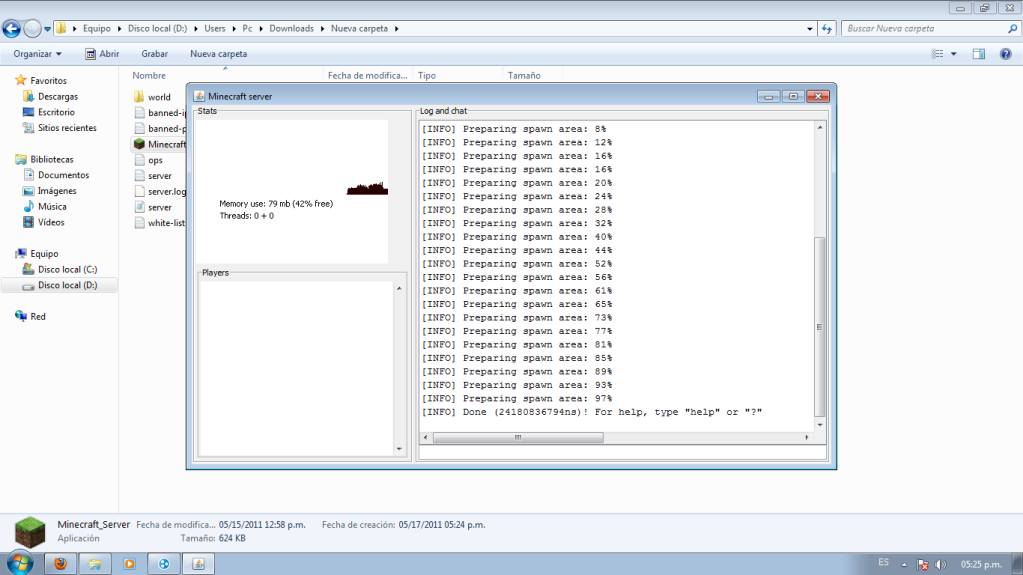The width and height of the screenshot is (1023, 575).
Task: Open Disco local (D:) in sidebar
Action: (59, 285)
